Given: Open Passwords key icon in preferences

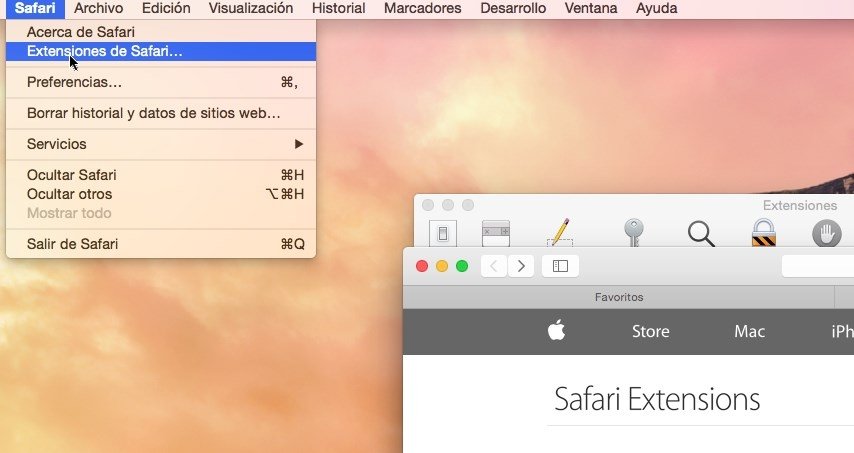Looking at the screenshot, I should coord(634,233).
